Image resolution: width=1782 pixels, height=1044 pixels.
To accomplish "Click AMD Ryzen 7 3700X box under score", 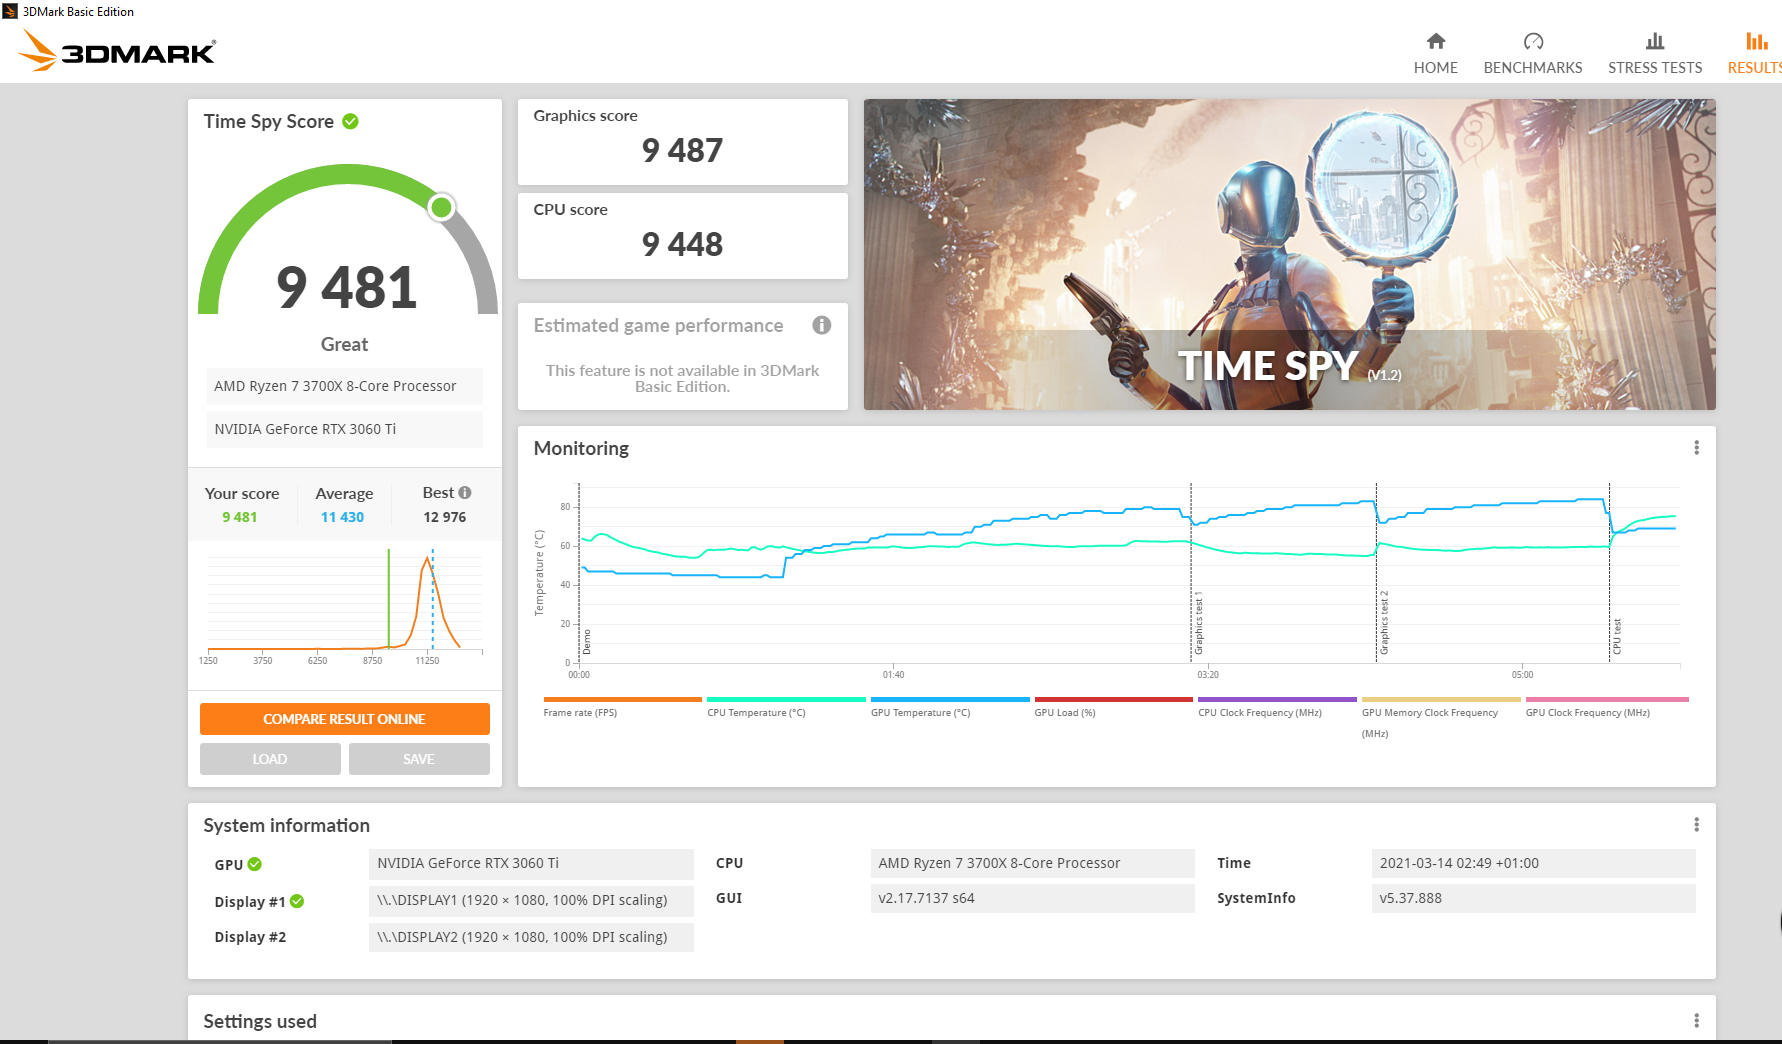I will [x=345, y=386].
